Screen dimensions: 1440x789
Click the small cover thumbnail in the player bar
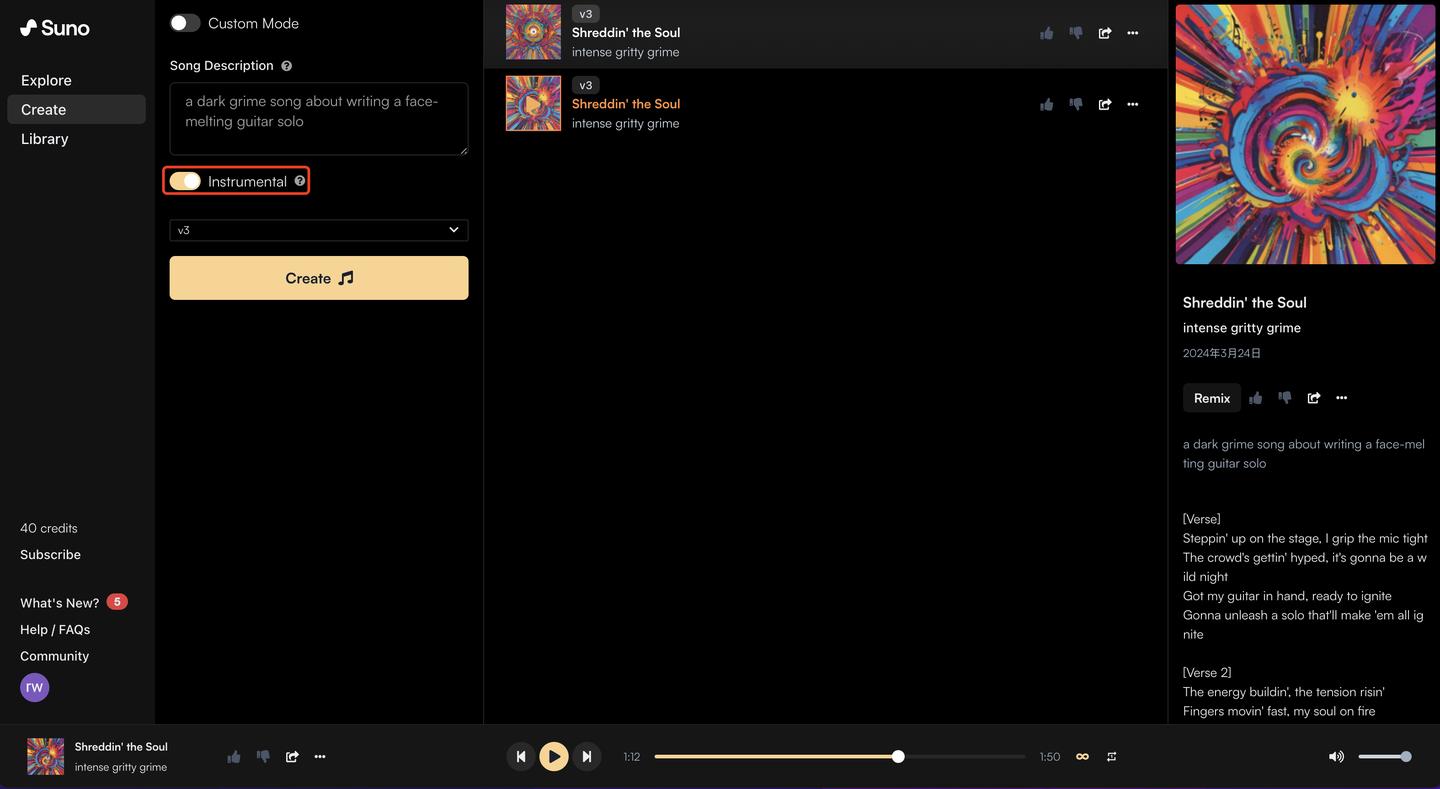coord(45,757)
